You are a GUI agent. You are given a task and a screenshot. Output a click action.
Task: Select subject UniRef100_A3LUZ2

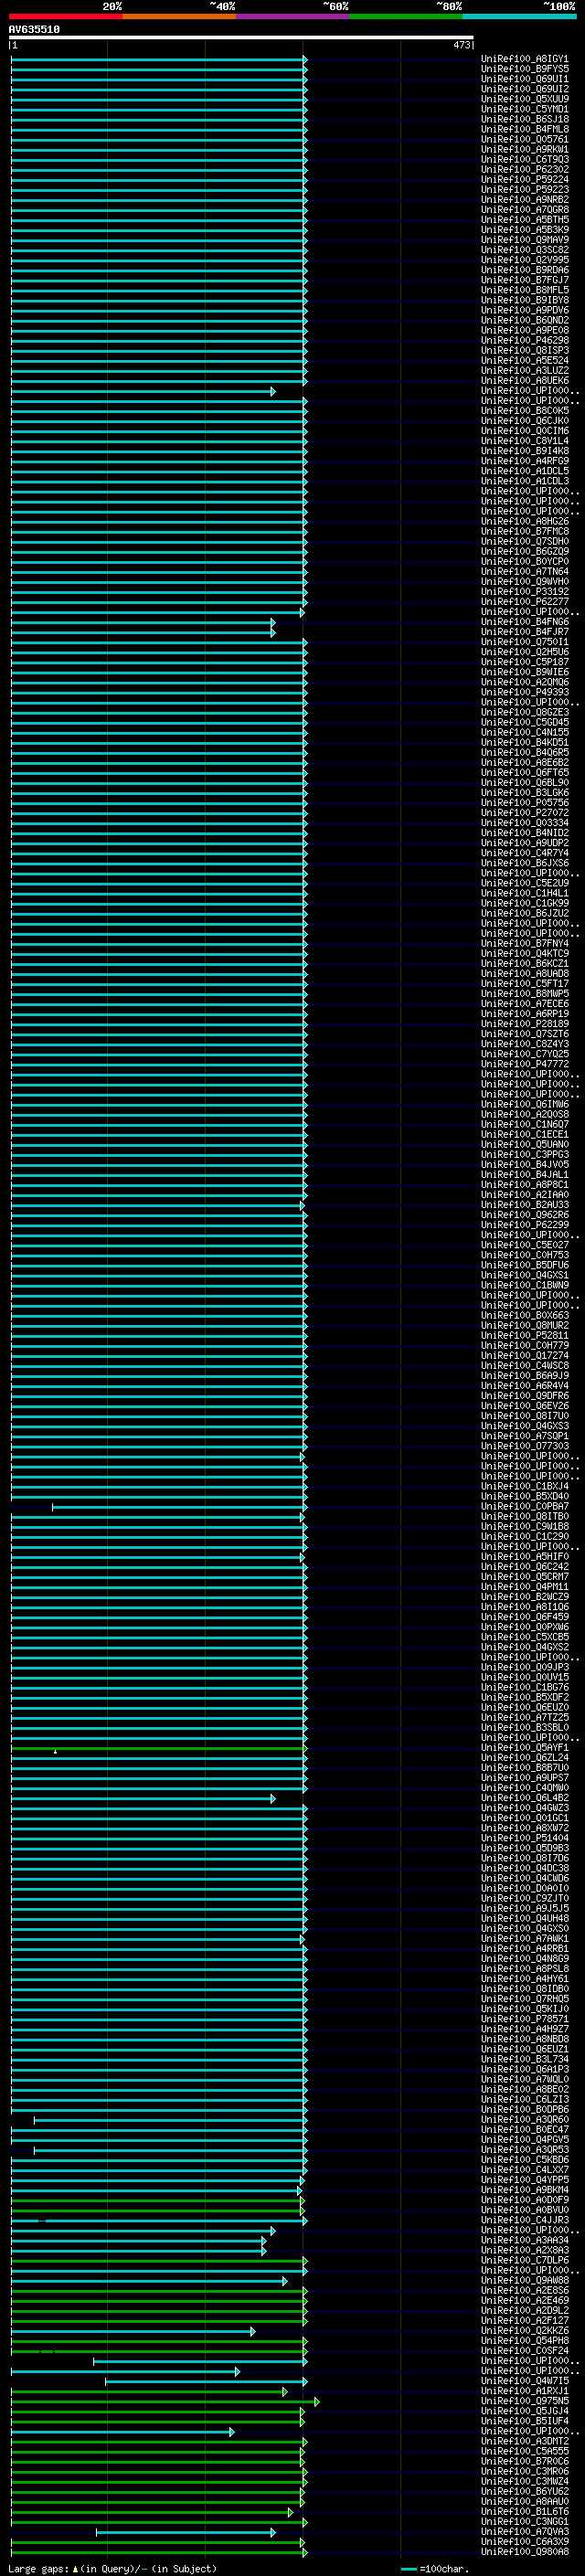tap(525, 371)
